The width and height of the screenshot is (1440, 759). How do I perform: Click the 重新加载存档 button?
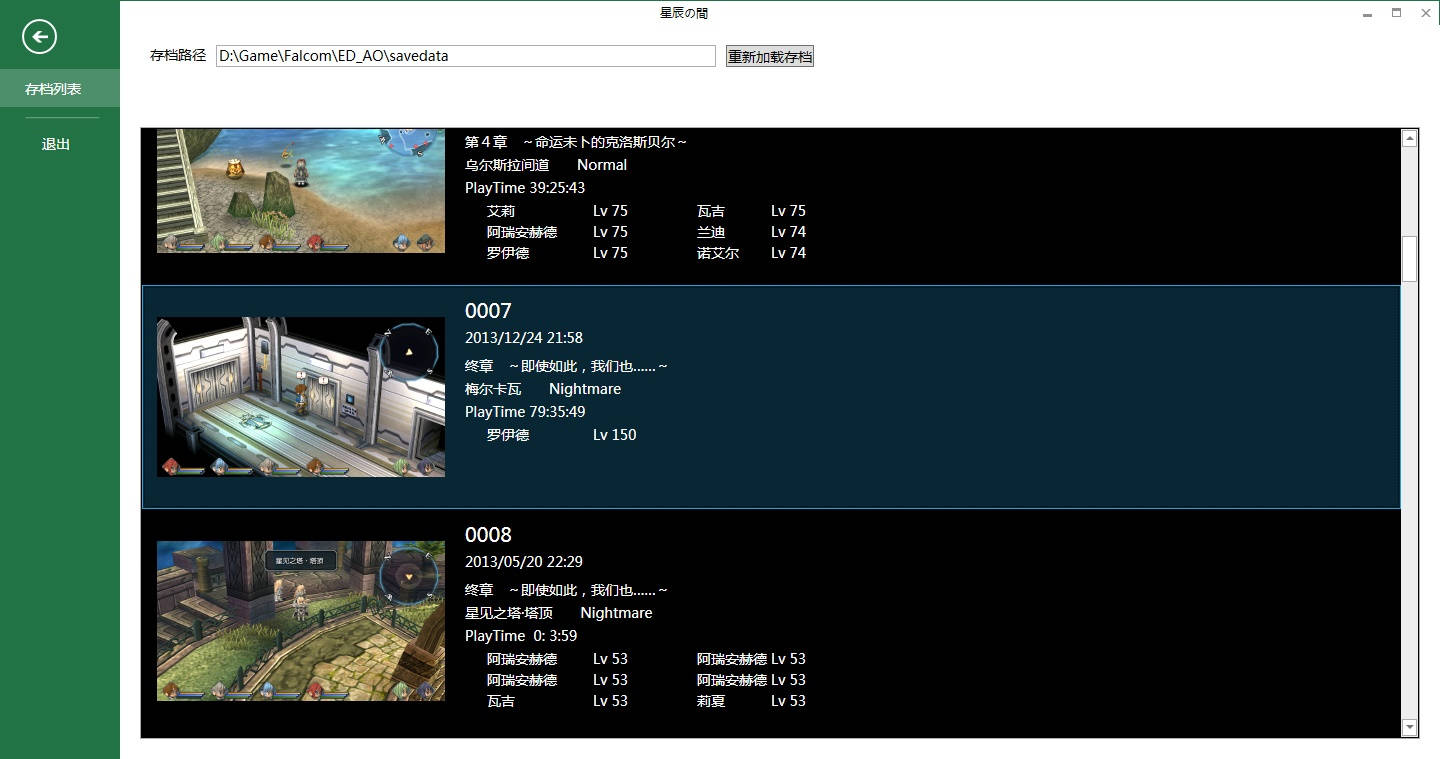770,57
